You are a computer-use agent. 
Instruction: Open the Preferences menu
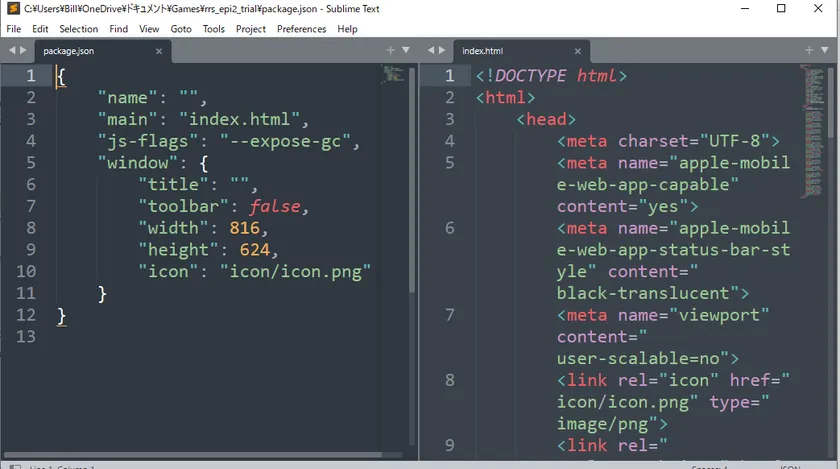pyautogui.click(x=301, y=29)
